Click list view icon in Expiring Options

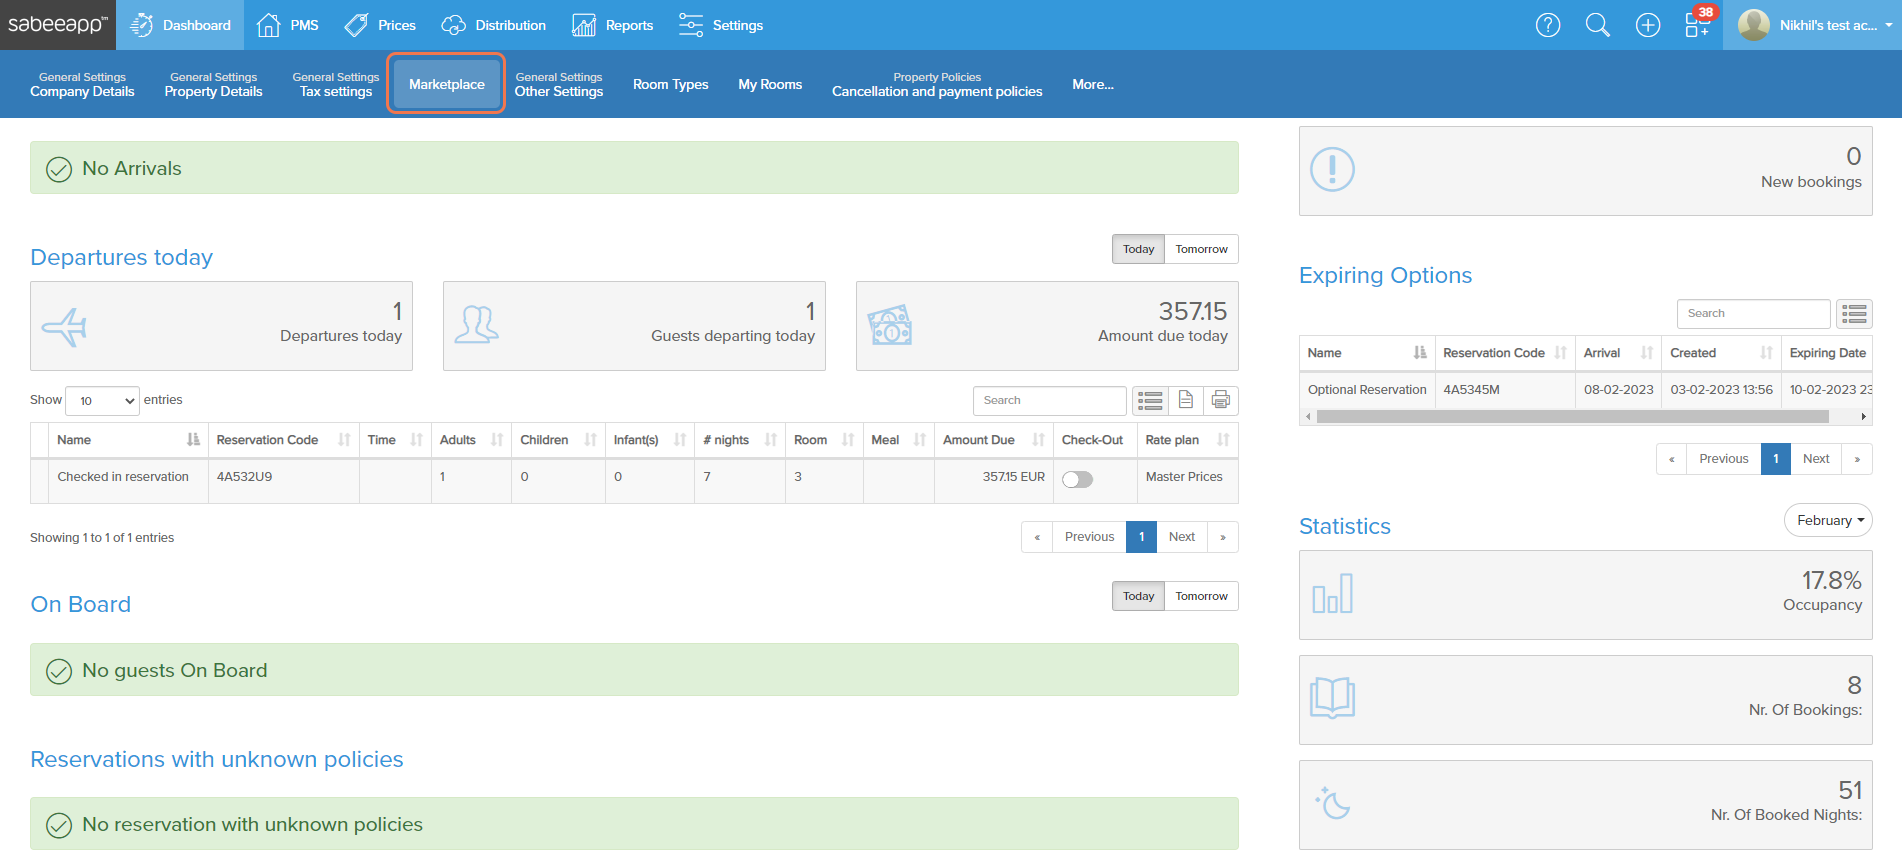(1855, 314)
